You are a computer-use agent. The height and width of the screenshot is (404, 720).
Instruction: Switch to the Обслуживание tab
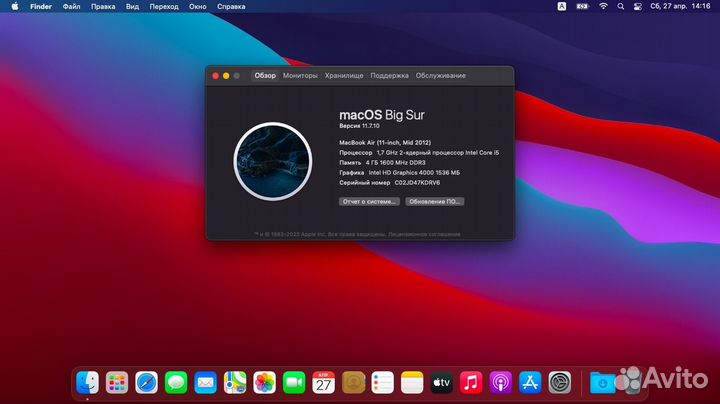(x=440, y=75)
